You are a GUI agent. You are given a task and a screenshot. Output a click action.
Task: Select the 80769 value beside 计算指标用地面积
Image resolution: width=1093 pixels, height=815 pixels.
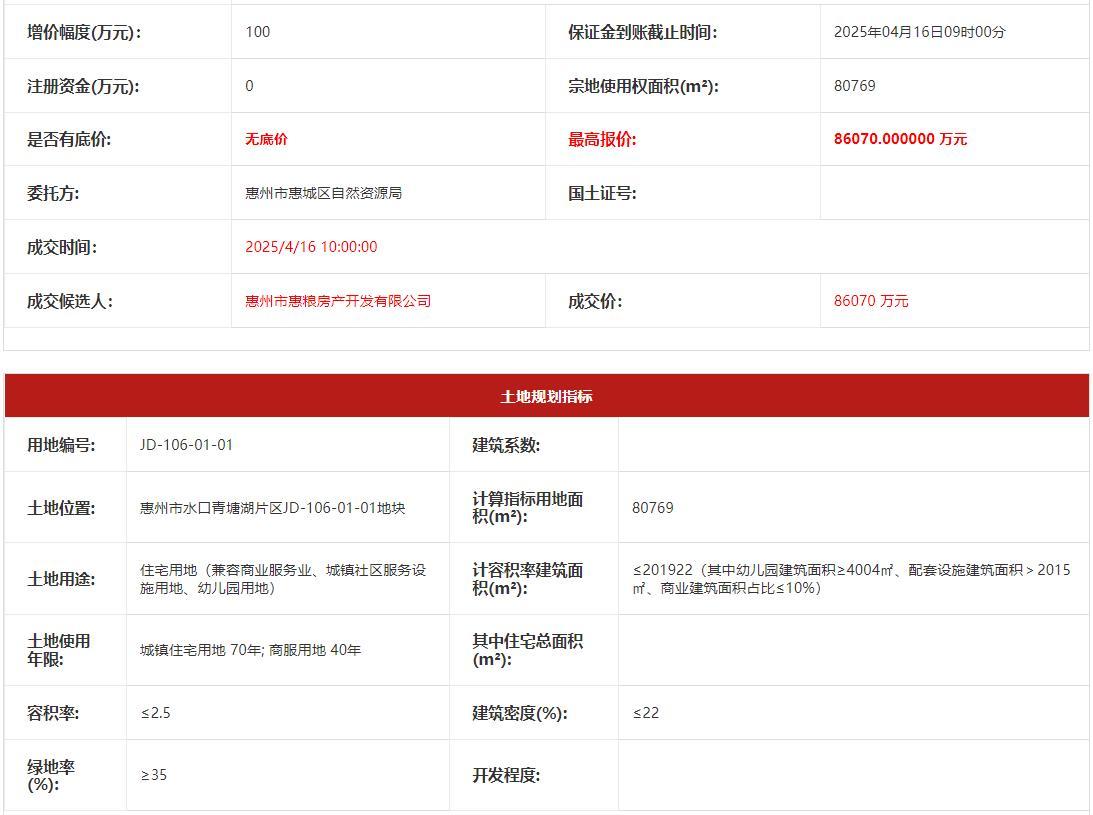click(652, 508)
